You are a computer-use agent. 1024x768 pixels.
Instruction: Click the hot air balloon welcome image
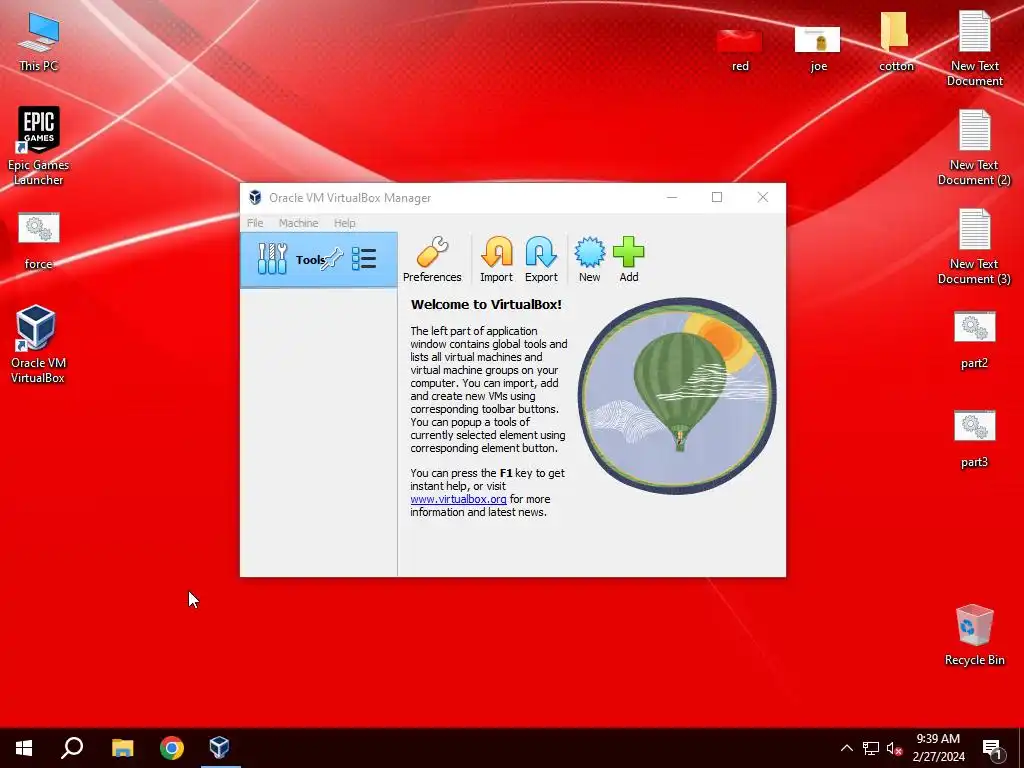pos(677,396)
